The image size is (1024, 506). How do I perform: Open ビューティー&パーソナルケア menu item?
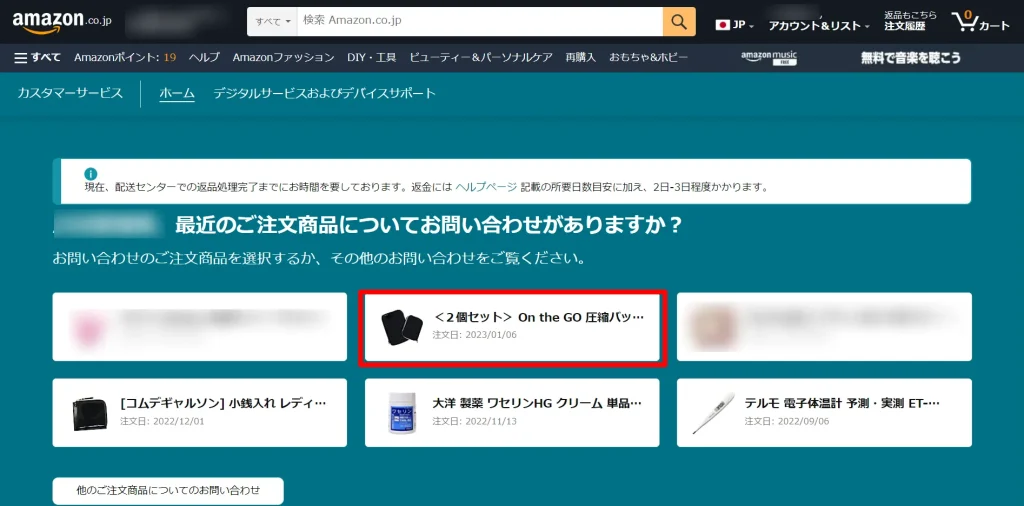click(481, 57)
